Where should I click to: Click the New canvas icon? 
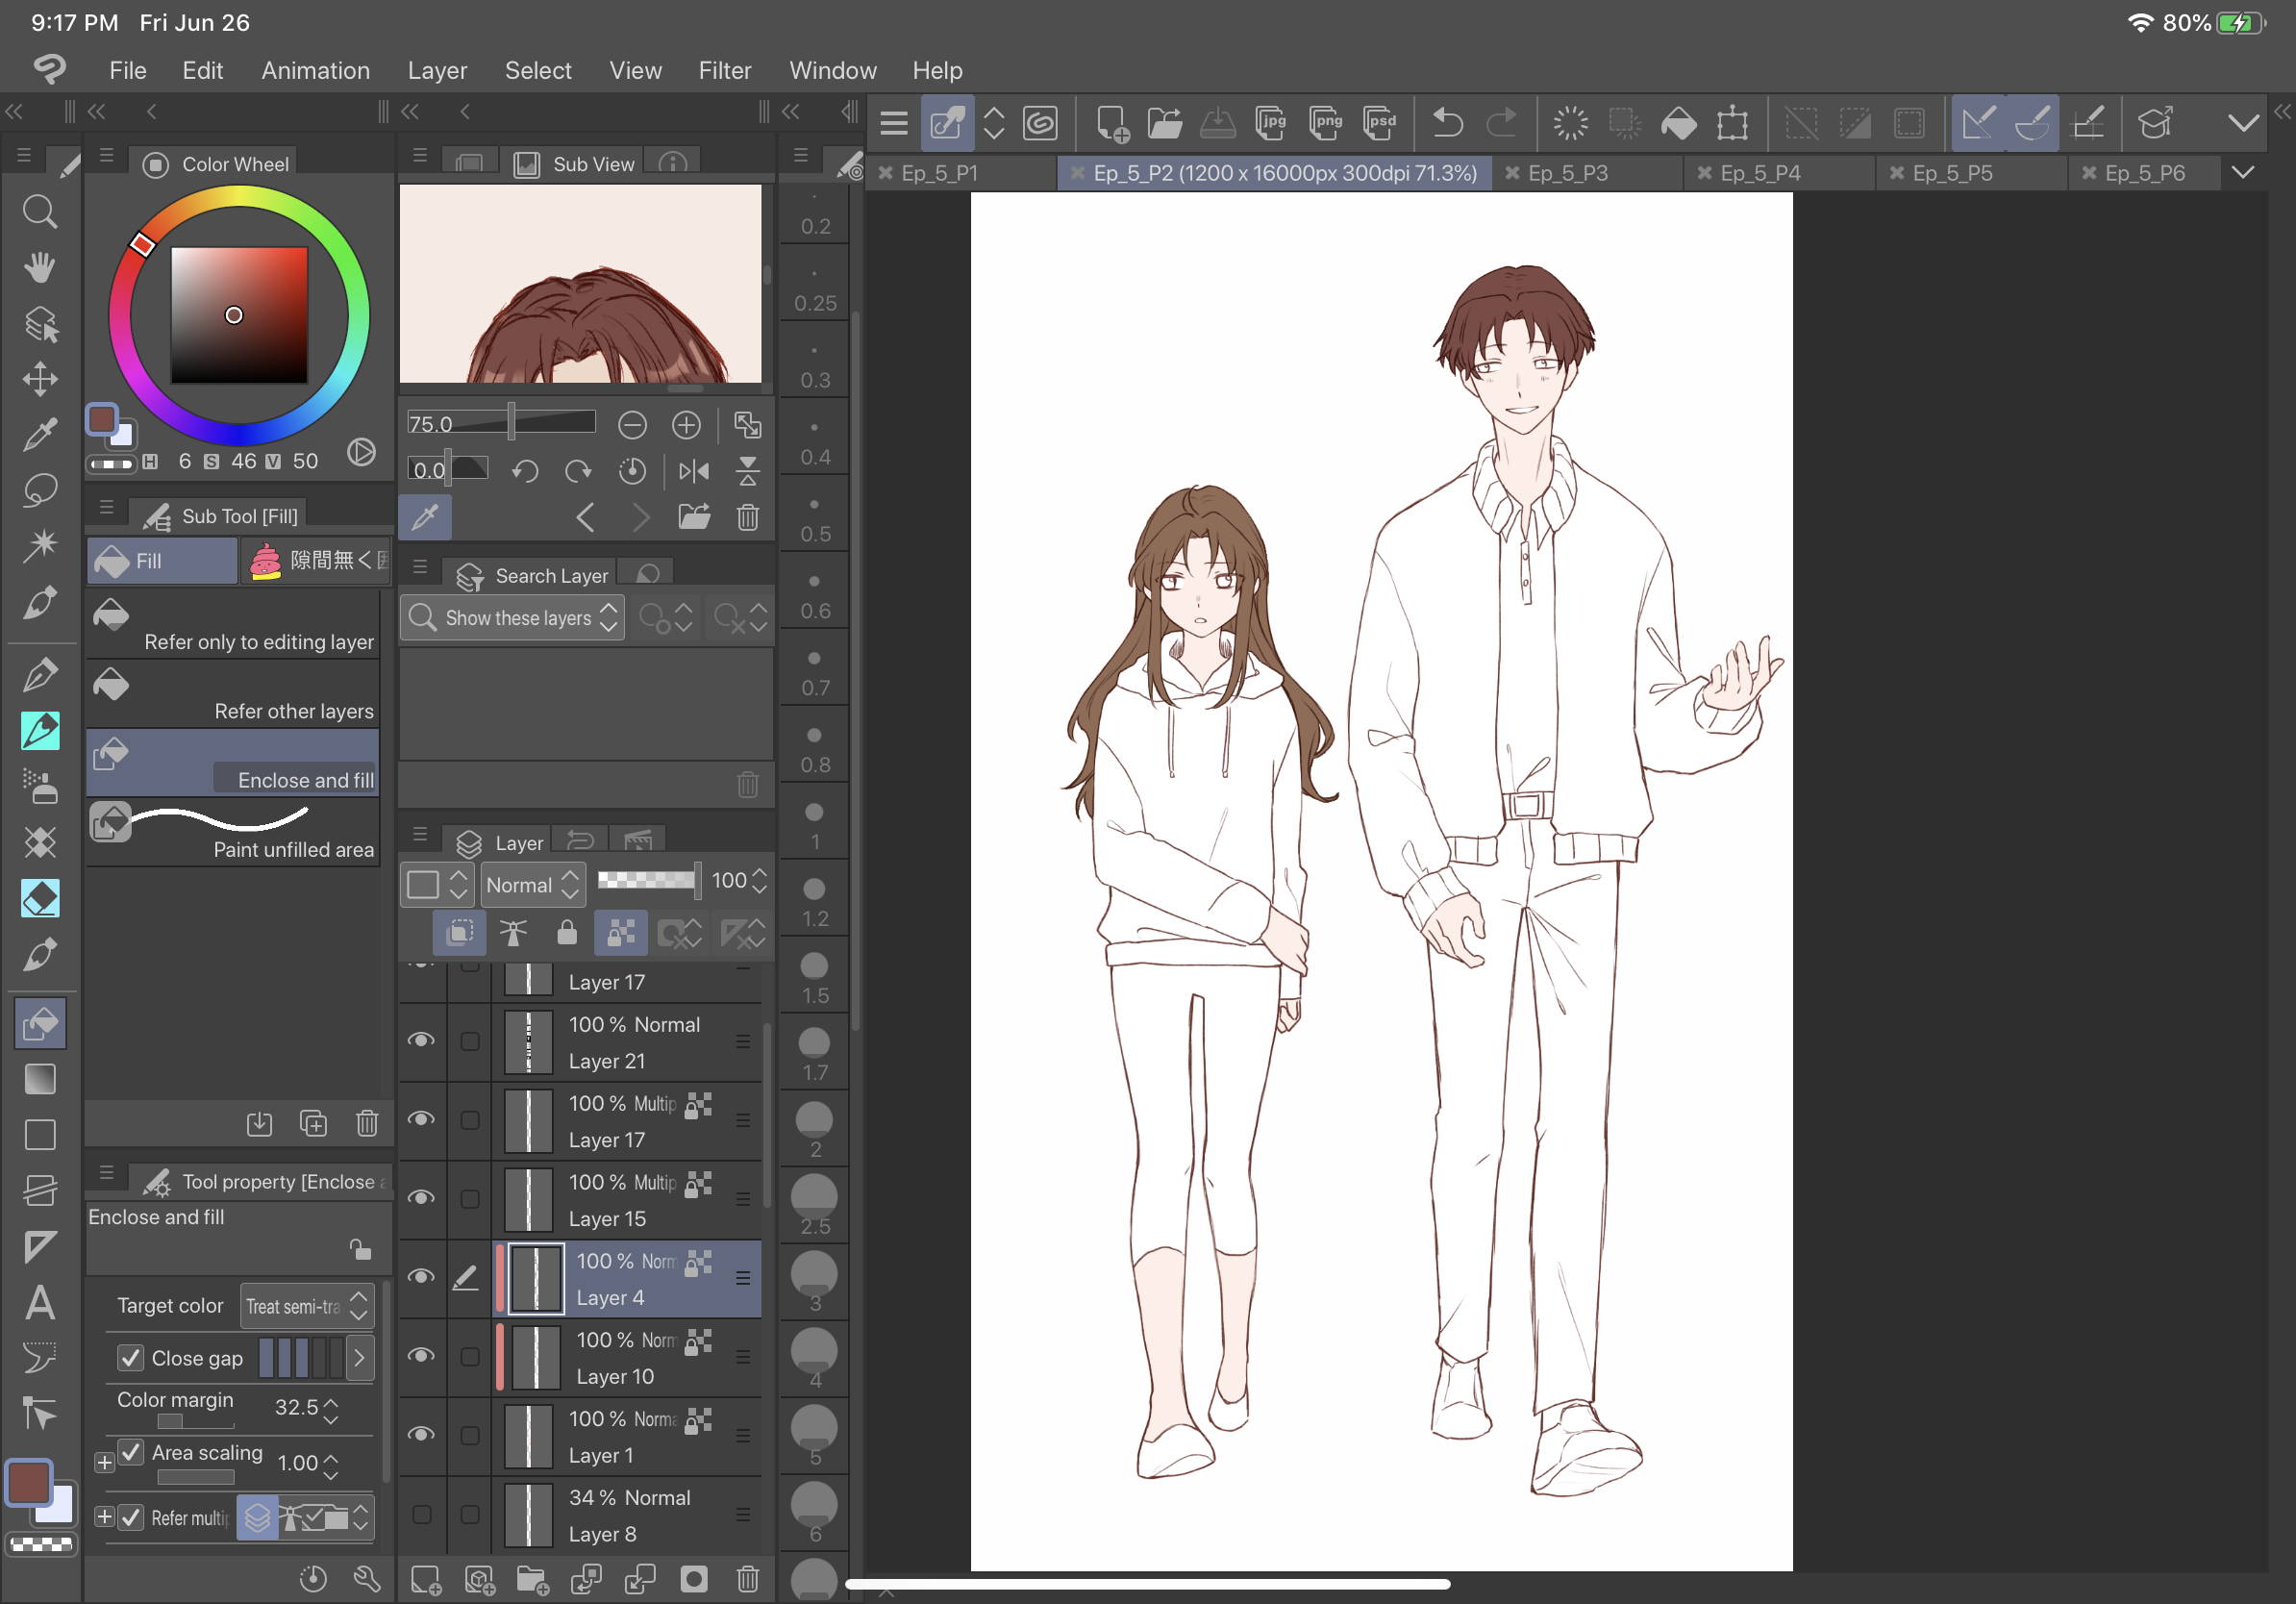(1111, 123)
